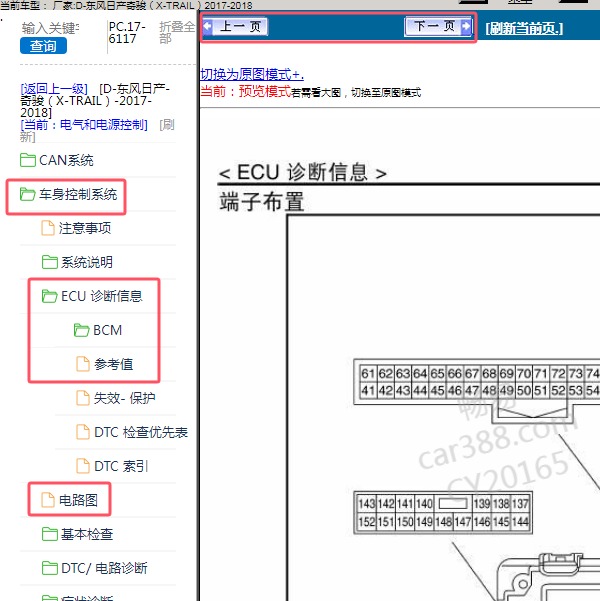
Task: Expand the DTC/ 电路诊断 folder
Action: 104,568
